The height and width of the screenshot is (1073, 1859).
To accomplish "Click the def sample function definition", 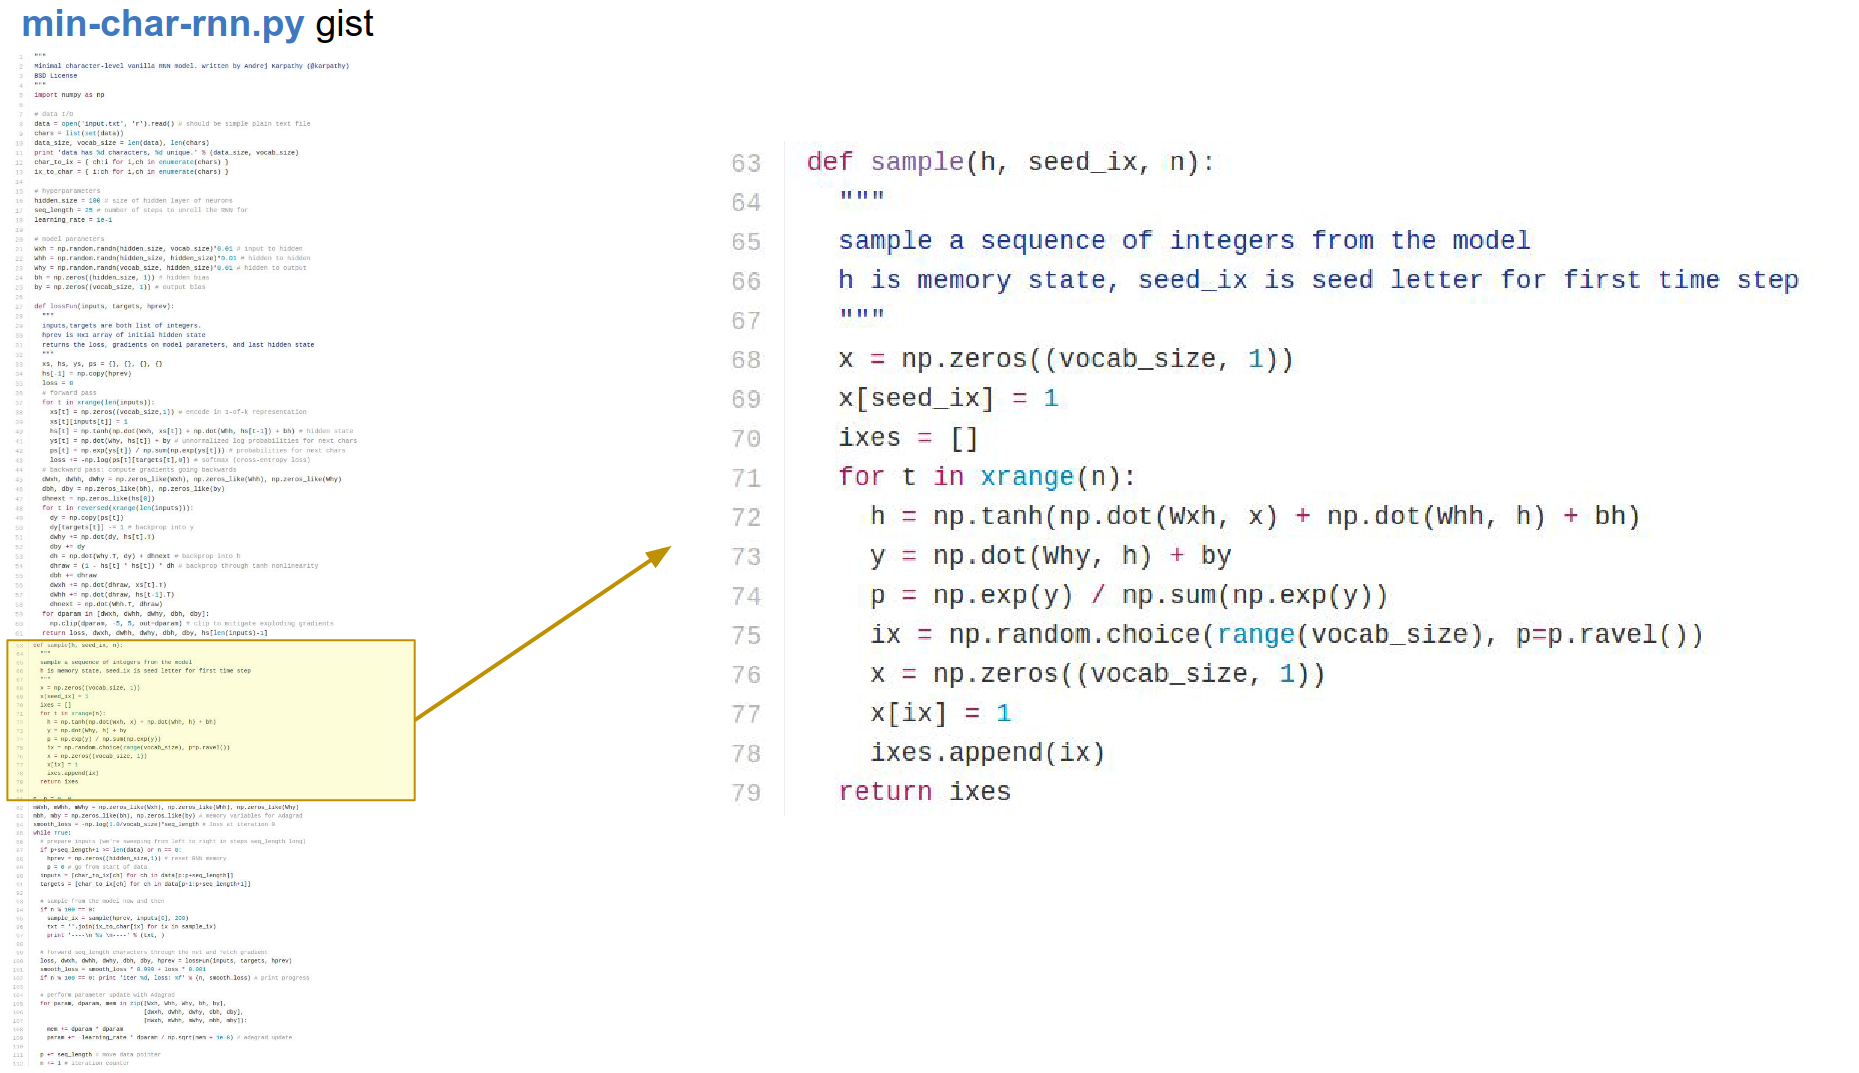I will (1010, 162).
